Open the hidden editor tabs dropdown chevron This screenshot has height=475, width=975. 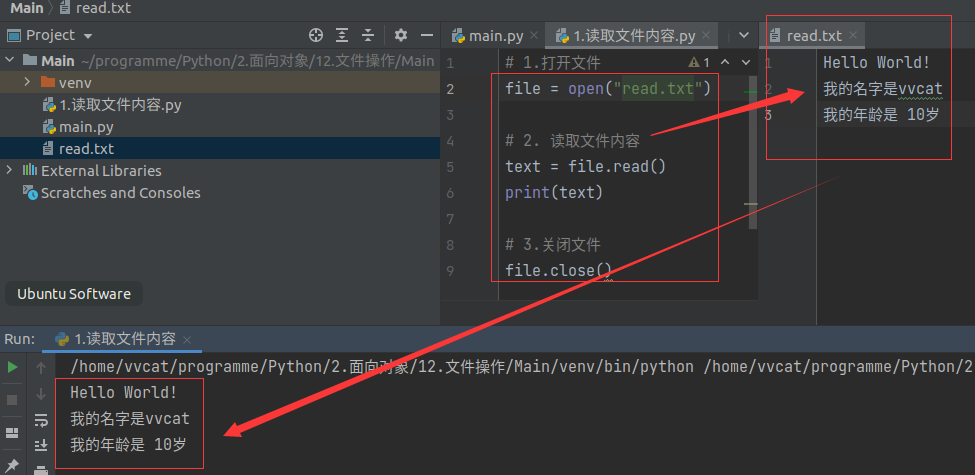click(743, 35)
